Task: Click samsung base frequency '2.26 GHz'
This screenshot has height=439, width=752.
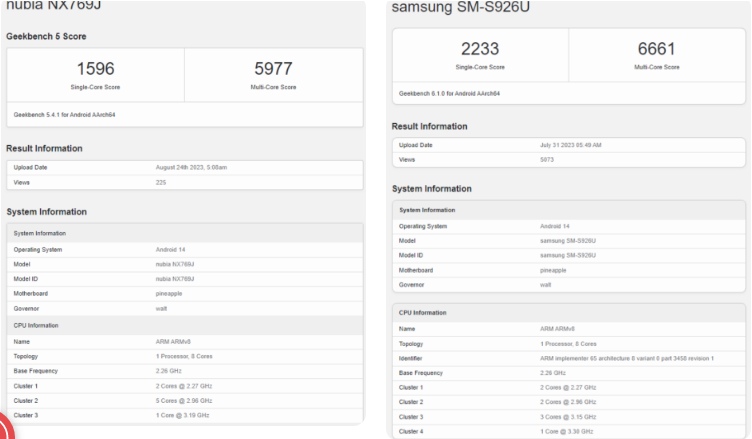Action: click(x=553, y=373)
